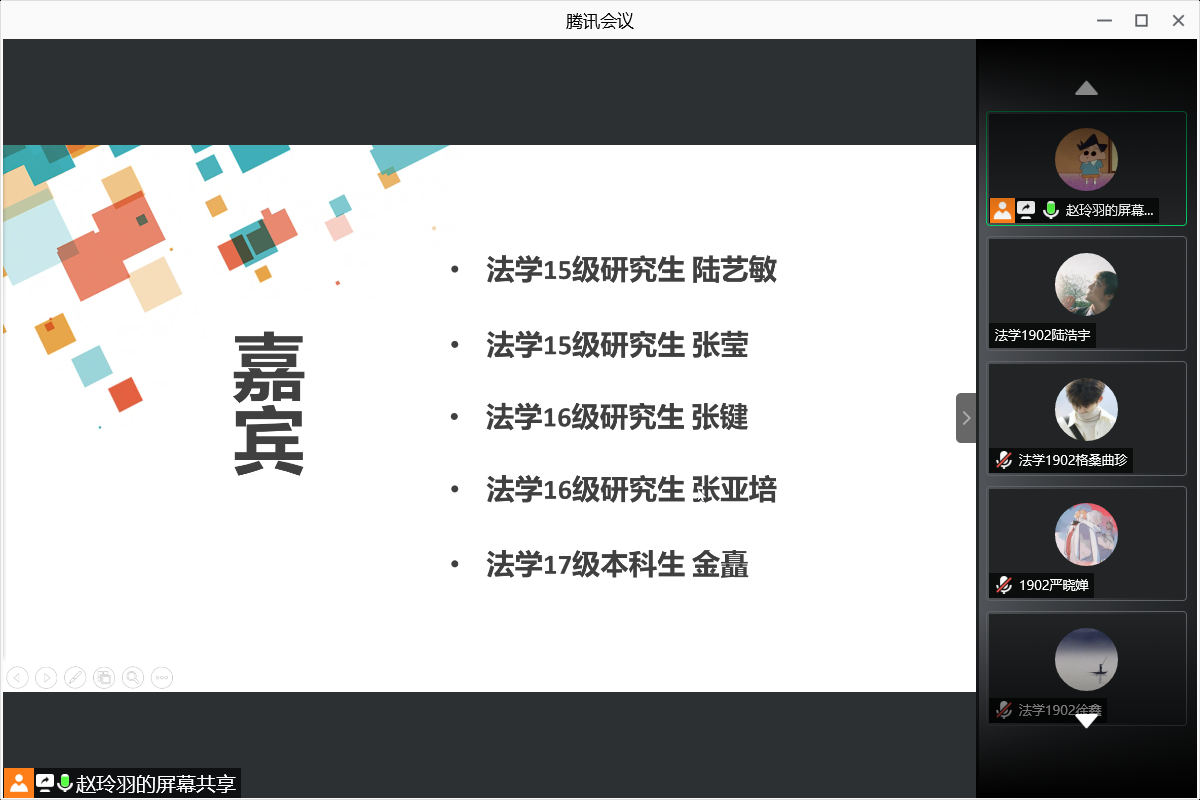Click the orange host icon at bottom-left
Image resolution: width=1200 pixels, height=800 pixels.
pyautogui.click(x=18, y=783)
